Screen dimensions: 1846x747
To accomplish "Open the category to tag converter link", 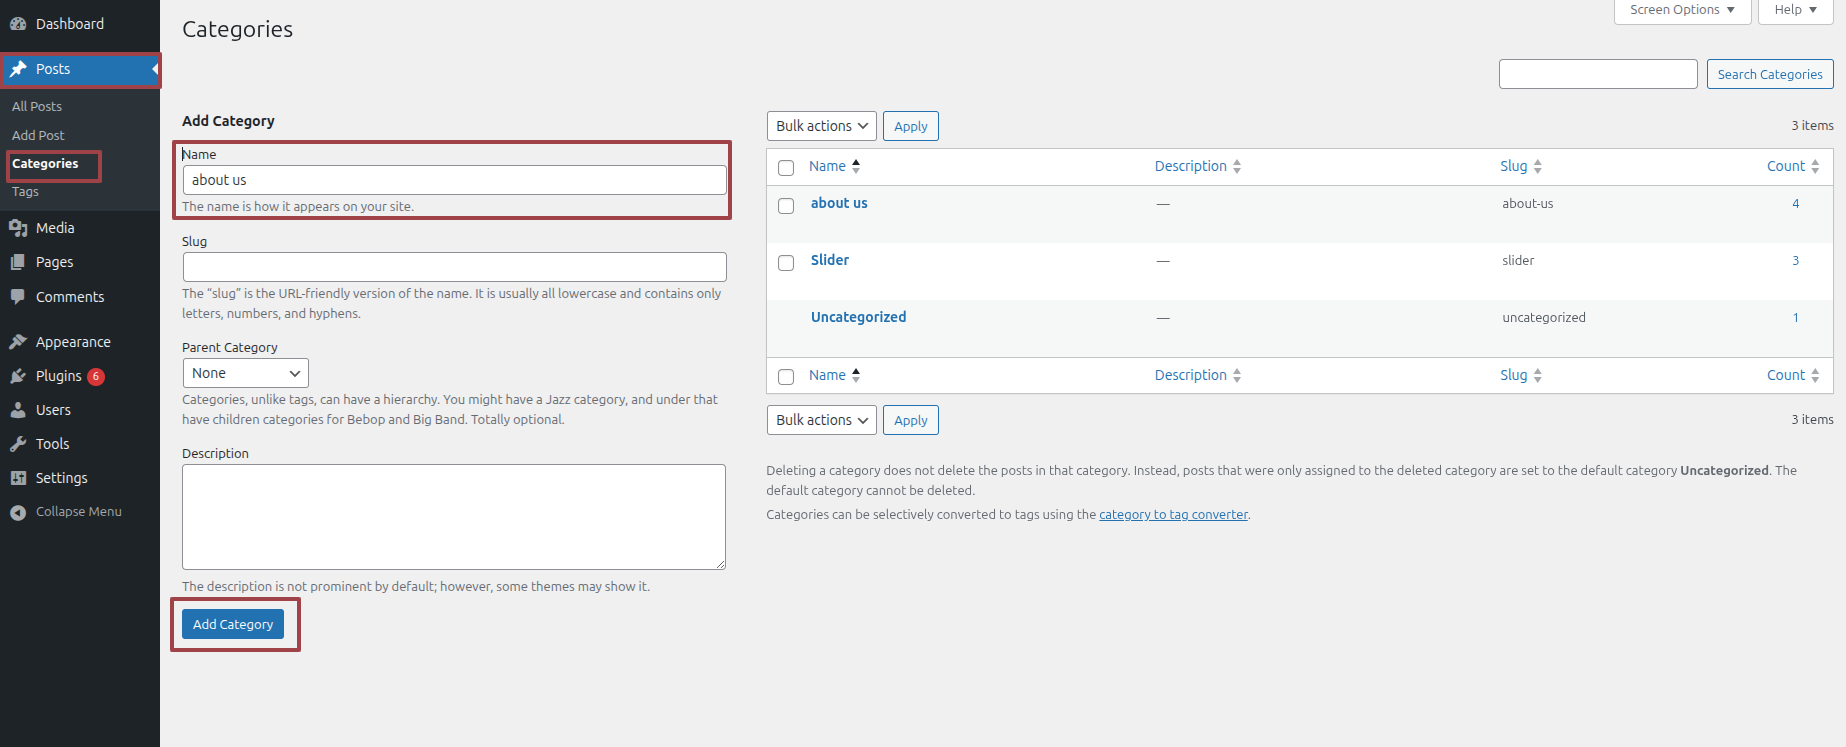I will [x=1173, y=515].
